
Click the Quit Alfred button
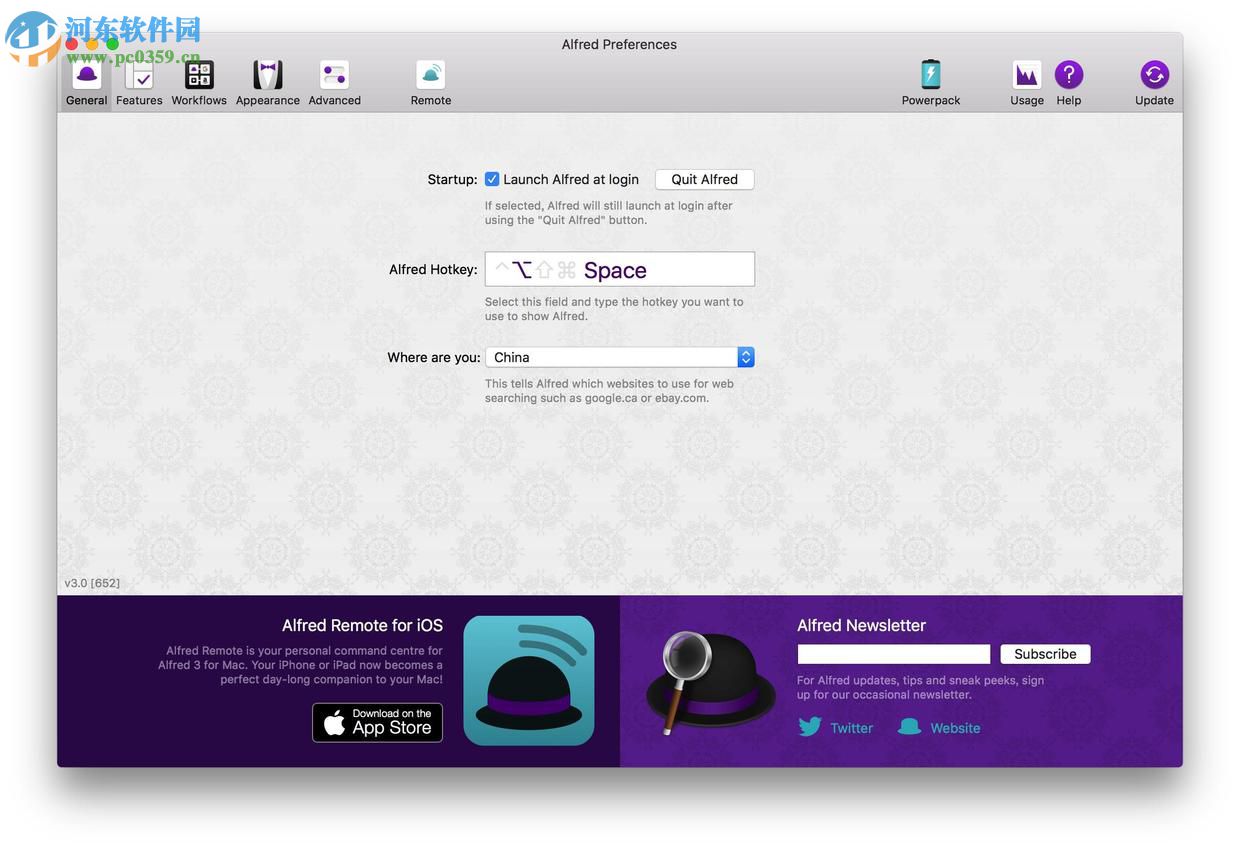tap(705, 179)
